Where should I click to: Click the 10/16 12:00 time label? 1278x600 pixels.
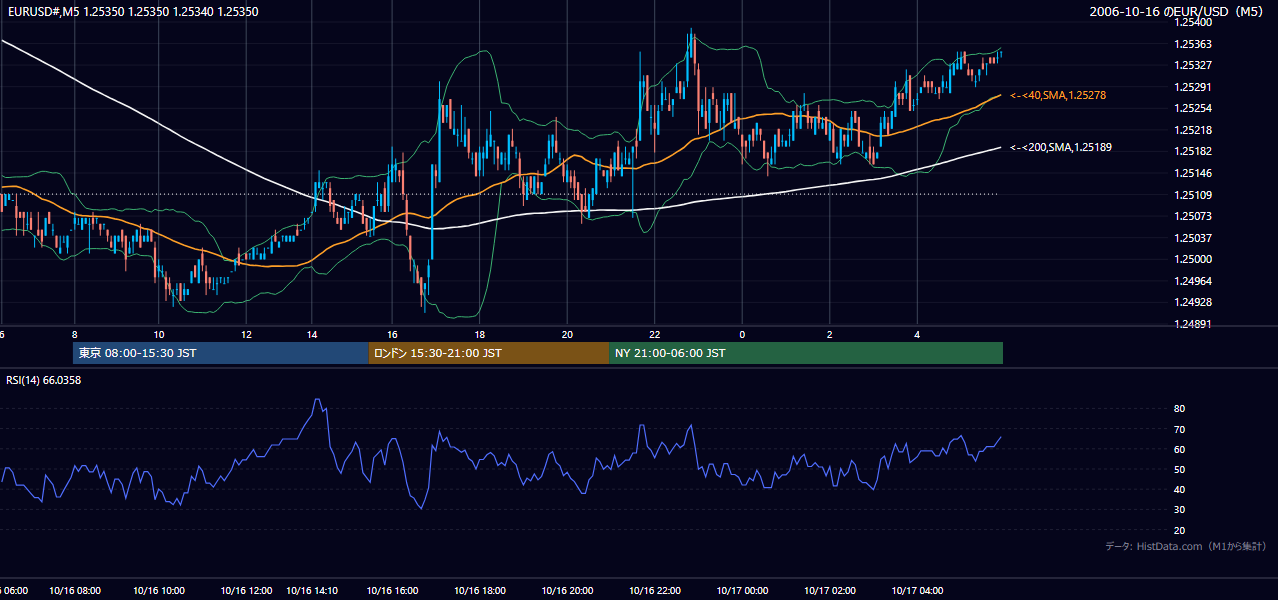pyautogui.click(x=247, y=590)
